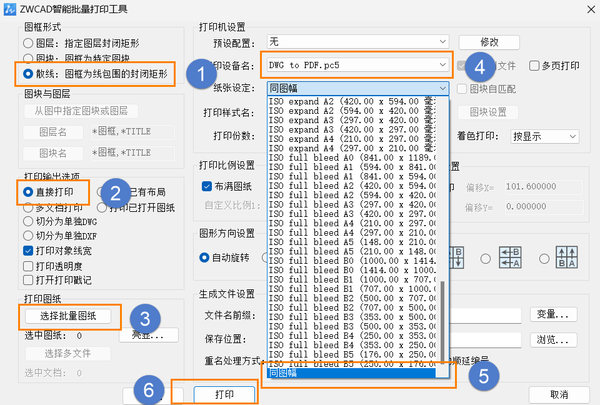
Task: Enable the 多页打印 checkbox
Action: pyautogui.click(x=534, y=65)
